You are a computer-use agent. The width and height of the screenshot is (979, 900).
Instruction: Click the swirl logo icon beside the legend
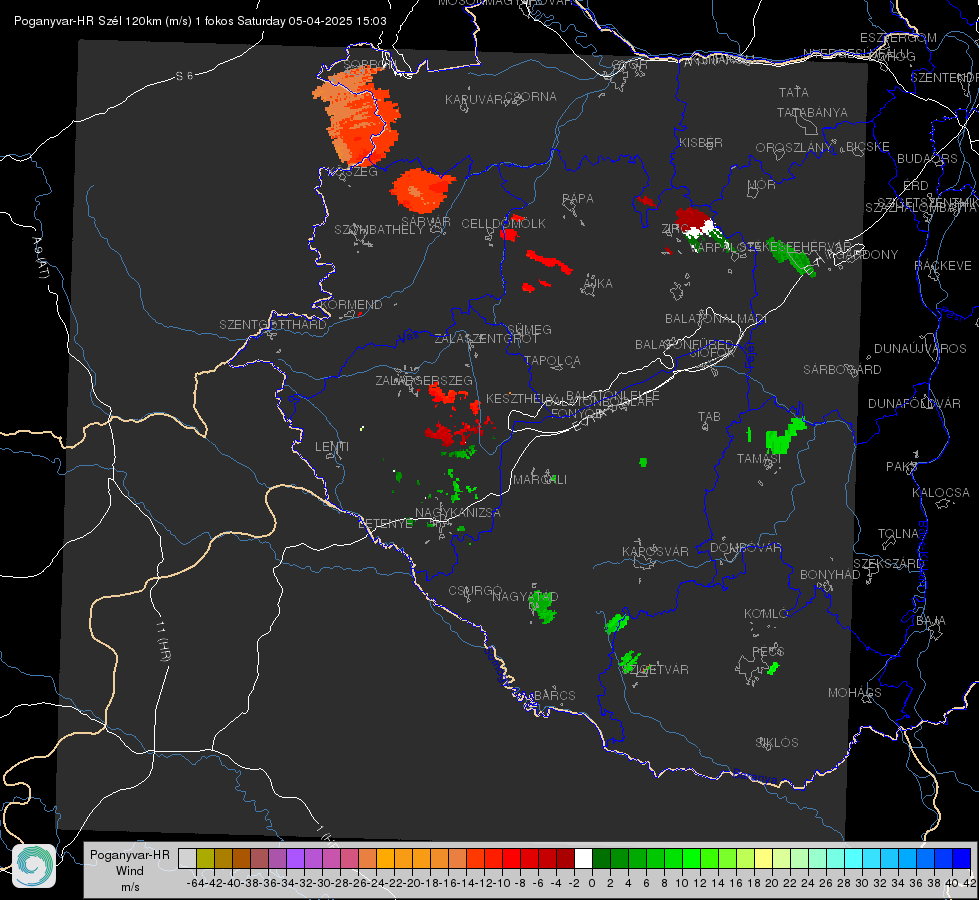[34, 866]
